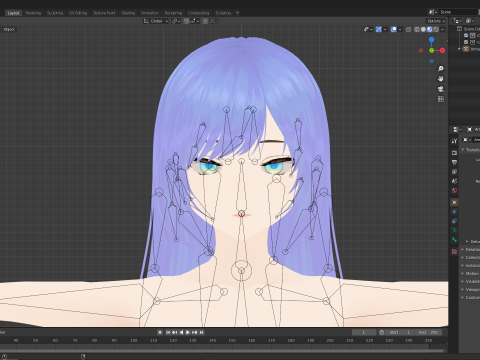Open outliner display mode dropdown

coord(457,21)
